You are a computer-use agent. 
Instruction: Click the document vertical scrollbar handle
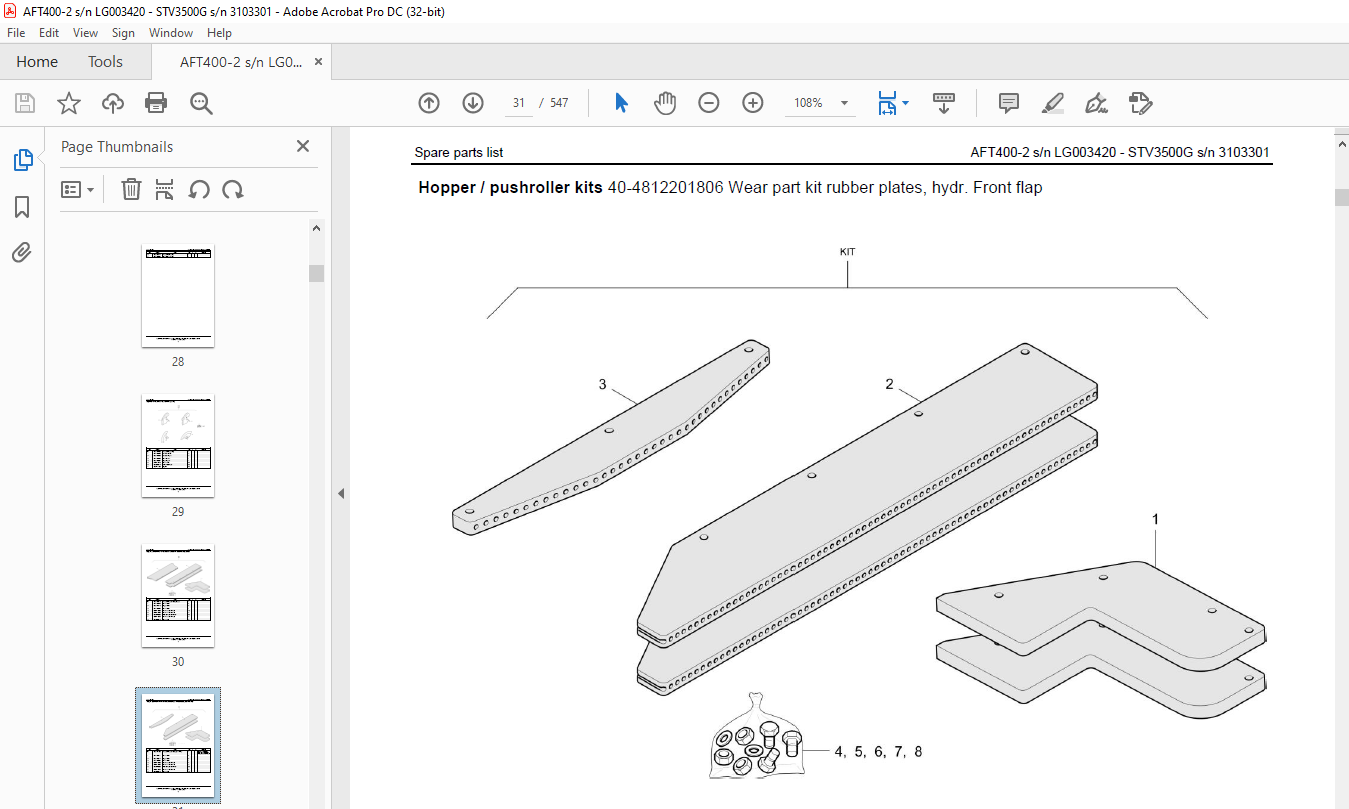pos(1342,197)
